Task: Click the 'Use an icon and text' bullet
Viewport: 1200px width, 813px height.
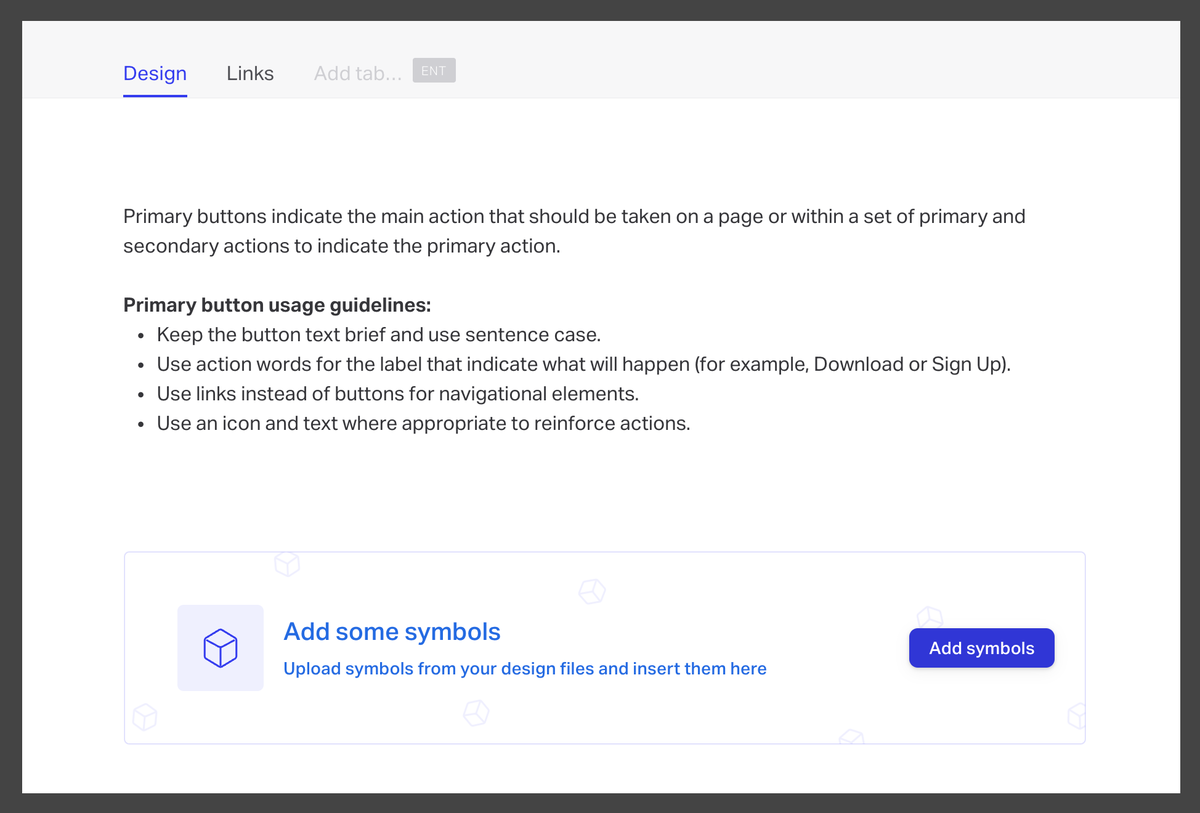Action: (423, 423)
